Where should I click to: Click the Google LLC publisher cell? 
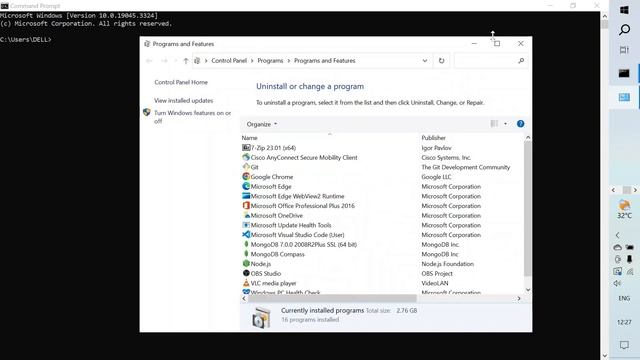click(436, 177)
